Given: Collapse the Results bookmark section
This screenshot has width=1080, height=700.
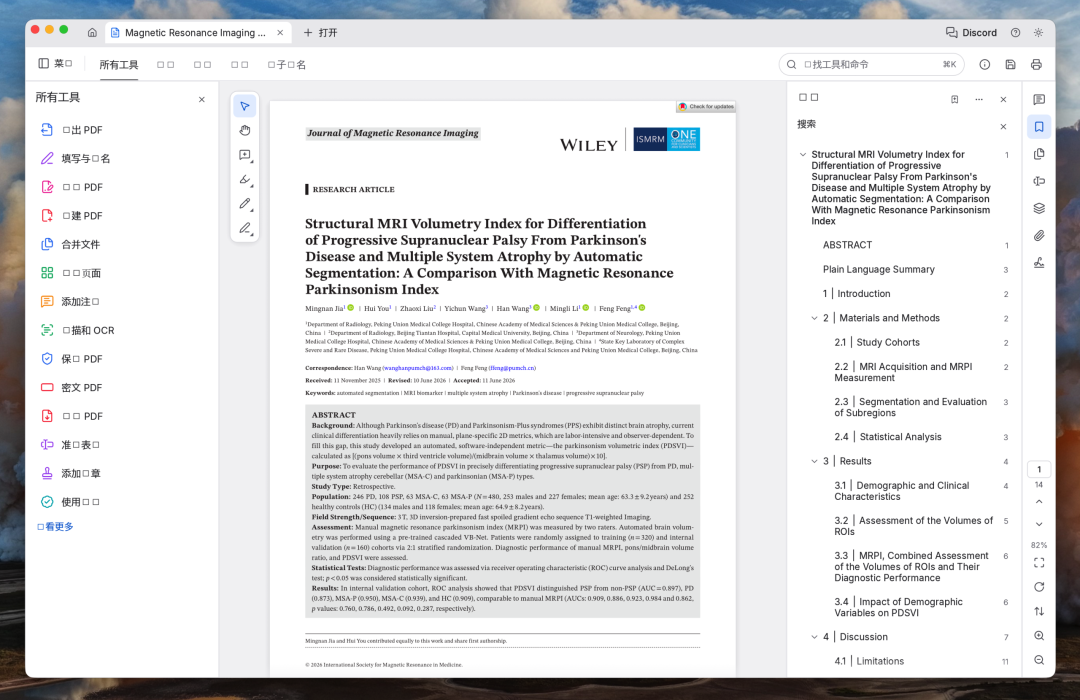Looking at the screenshot, I should 814,462.
